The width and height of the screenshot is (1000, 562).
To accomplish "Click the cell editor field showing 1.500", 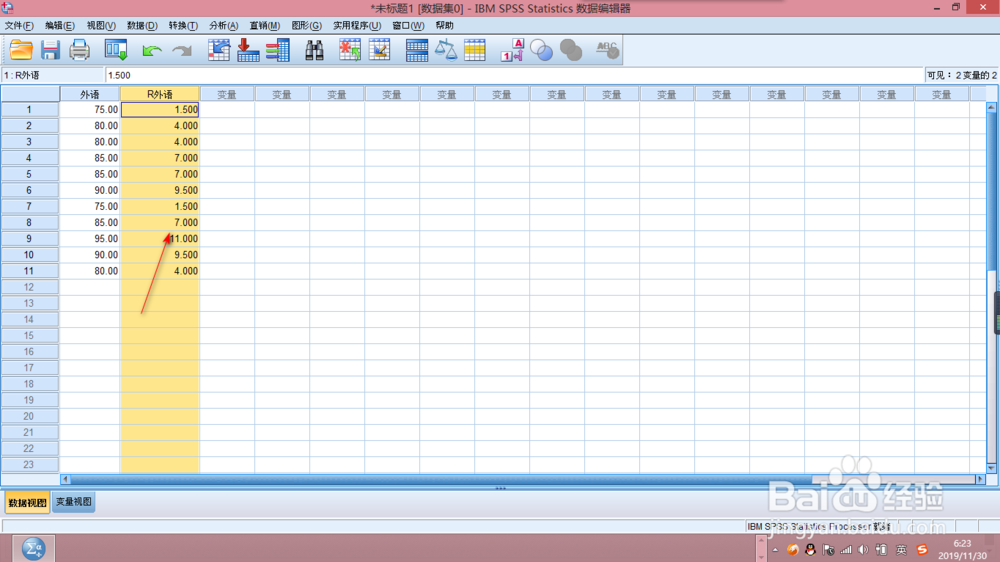I will coord(515,75).
